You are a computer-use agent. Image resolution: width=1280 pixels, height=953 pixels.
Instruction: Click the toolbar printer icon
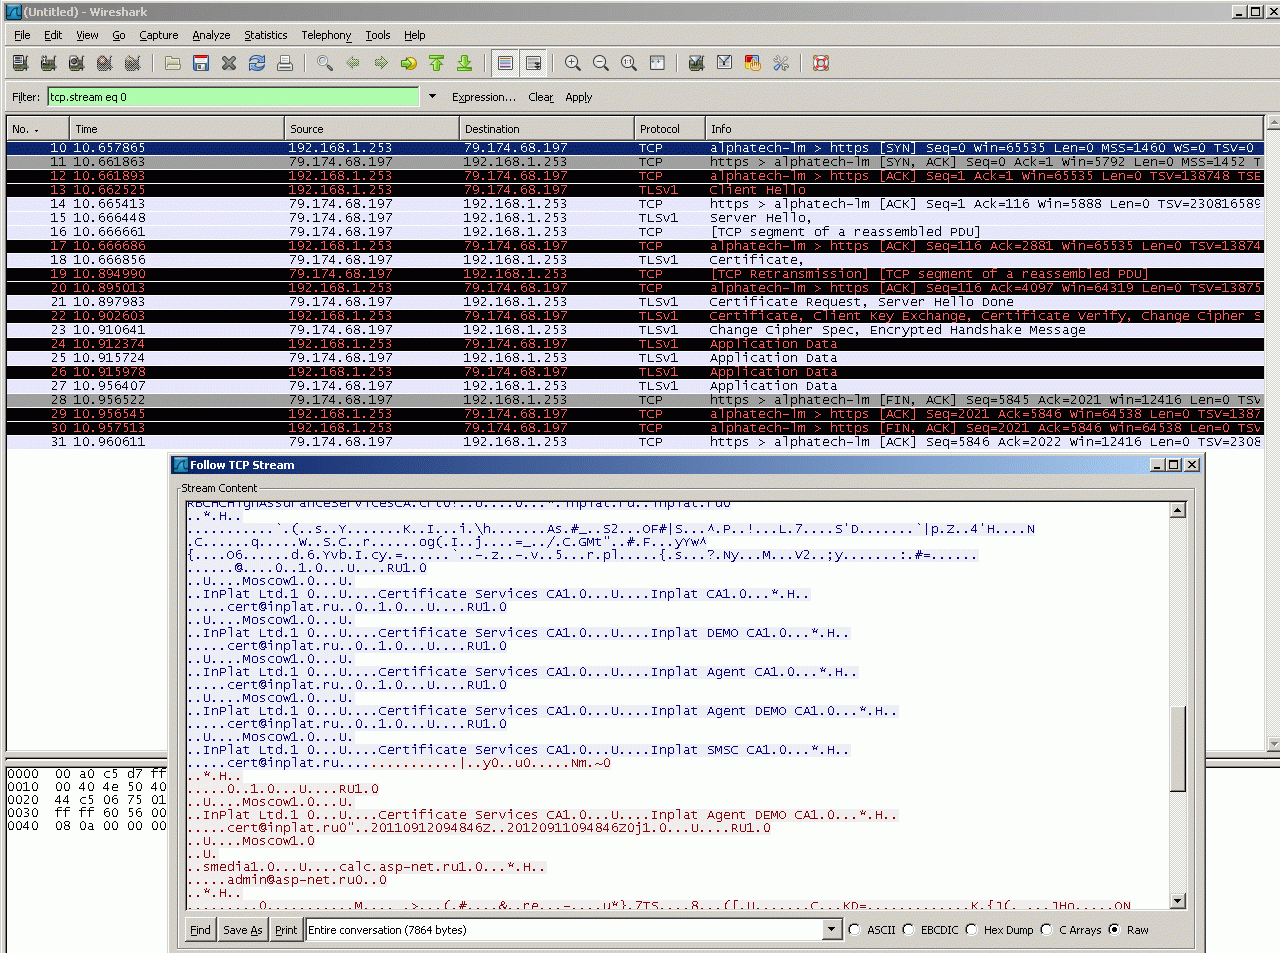click(285, 63)
